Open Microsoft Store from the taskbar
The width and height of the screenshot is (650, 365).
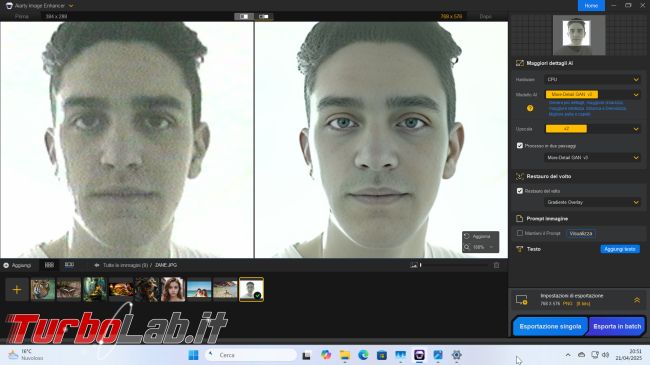click(382, 355)
